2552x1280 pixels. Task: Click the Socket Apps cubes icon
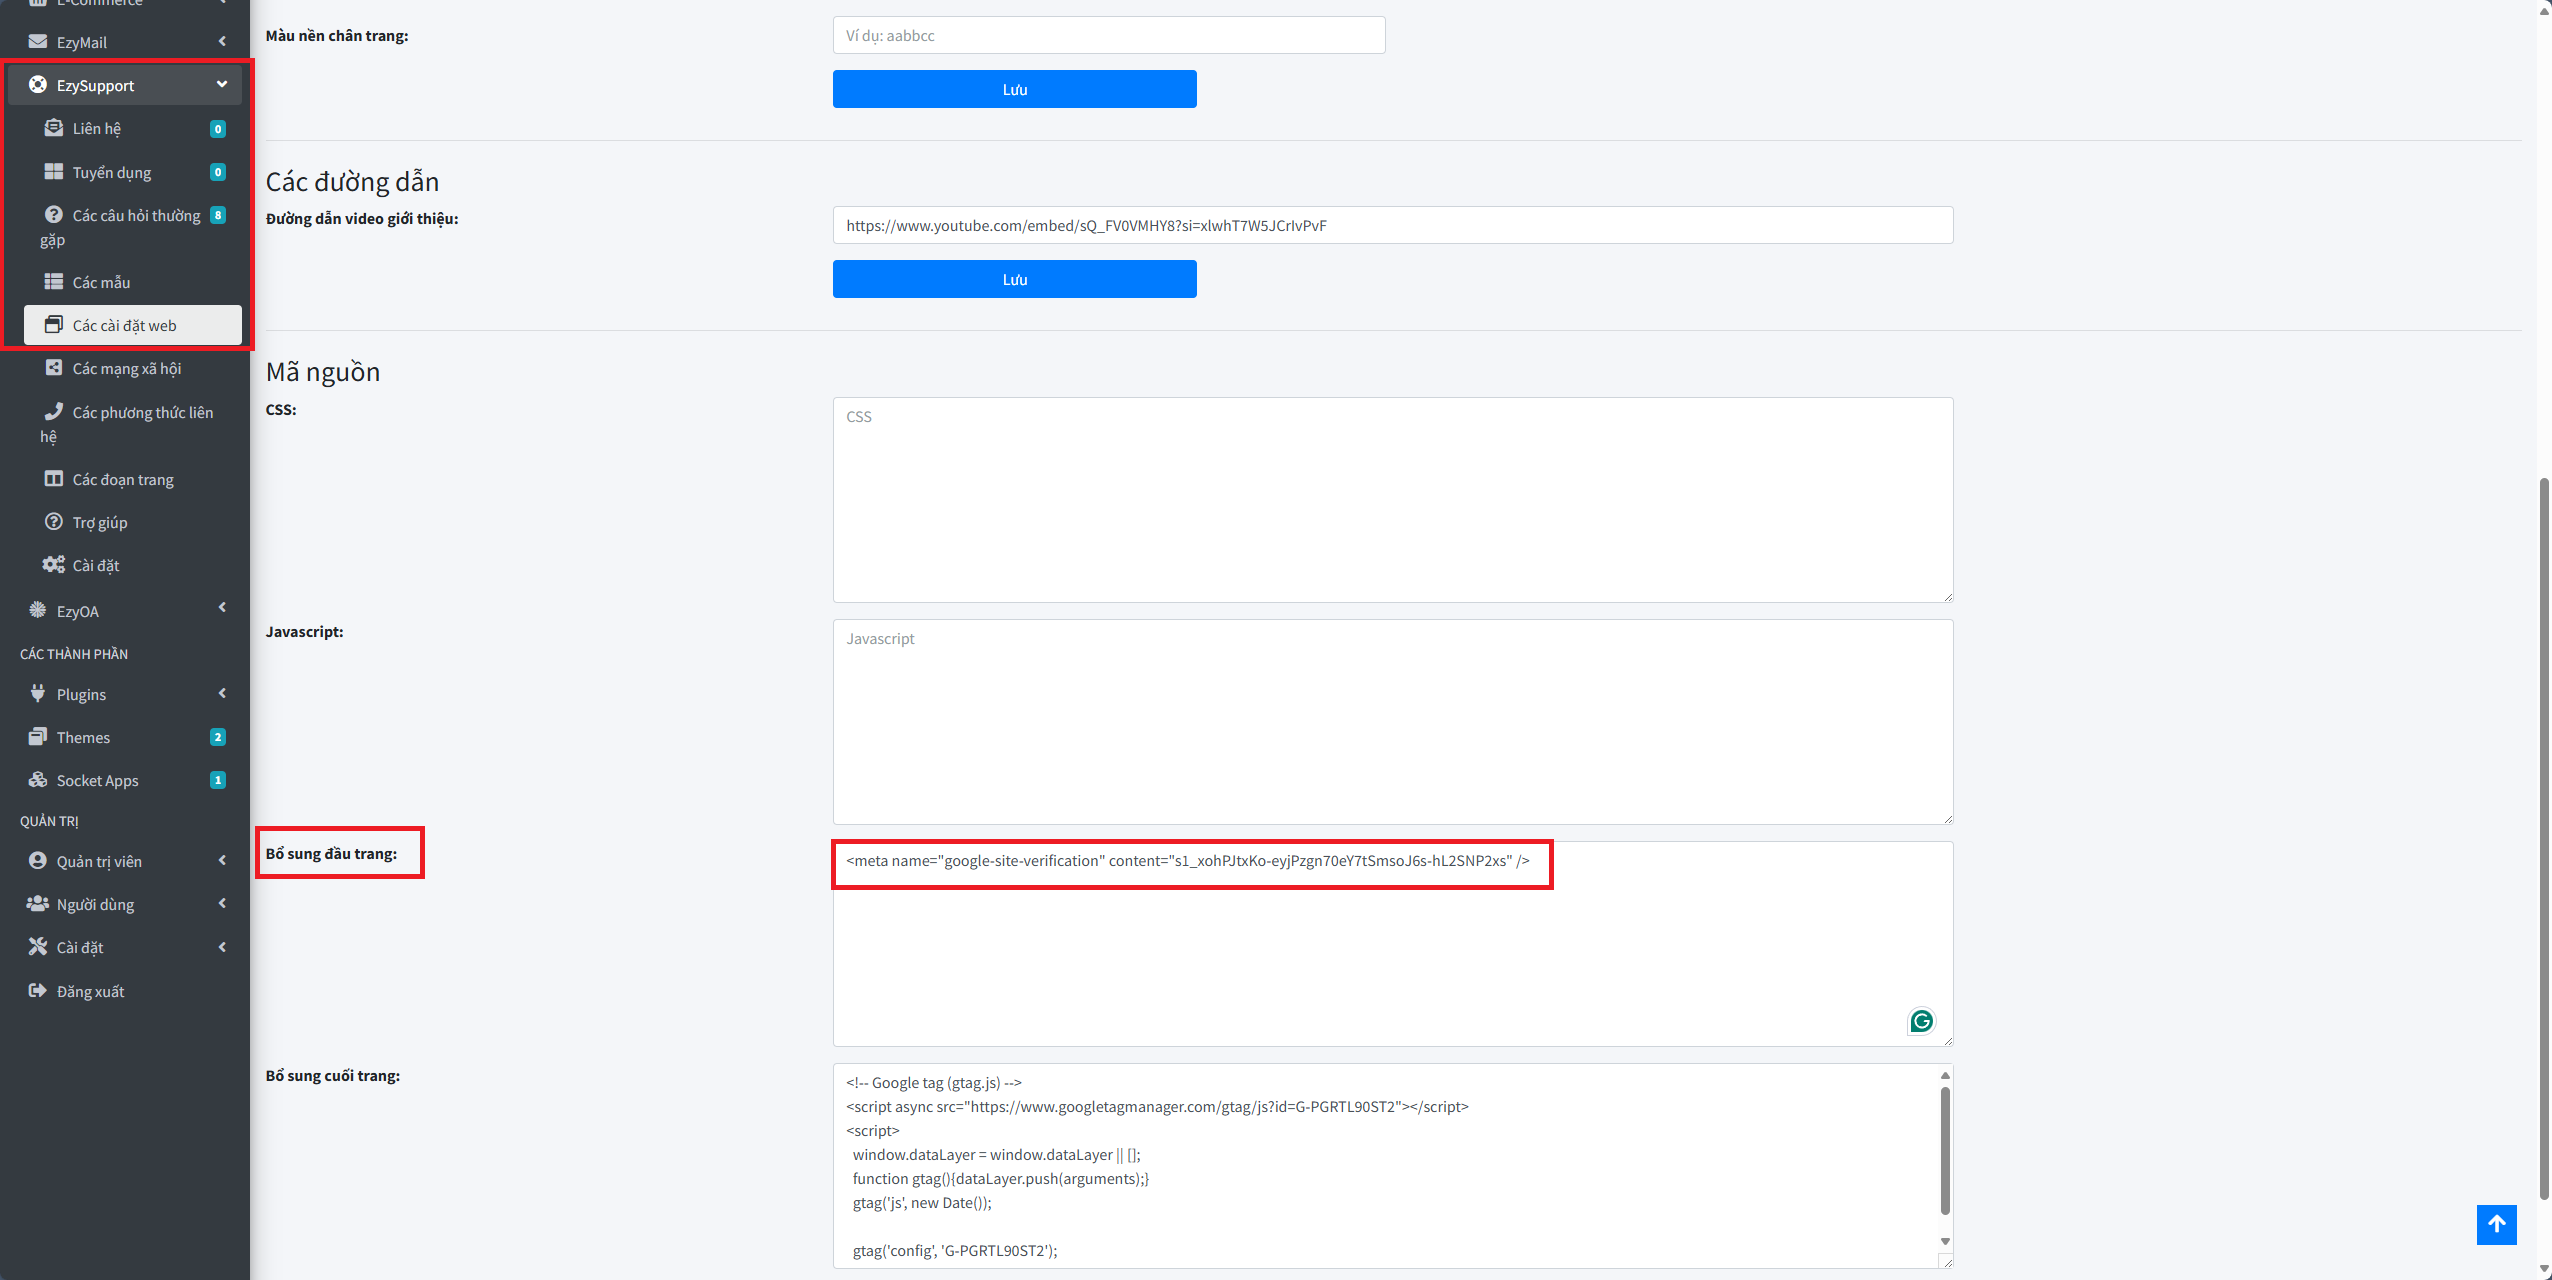point(38,780)
